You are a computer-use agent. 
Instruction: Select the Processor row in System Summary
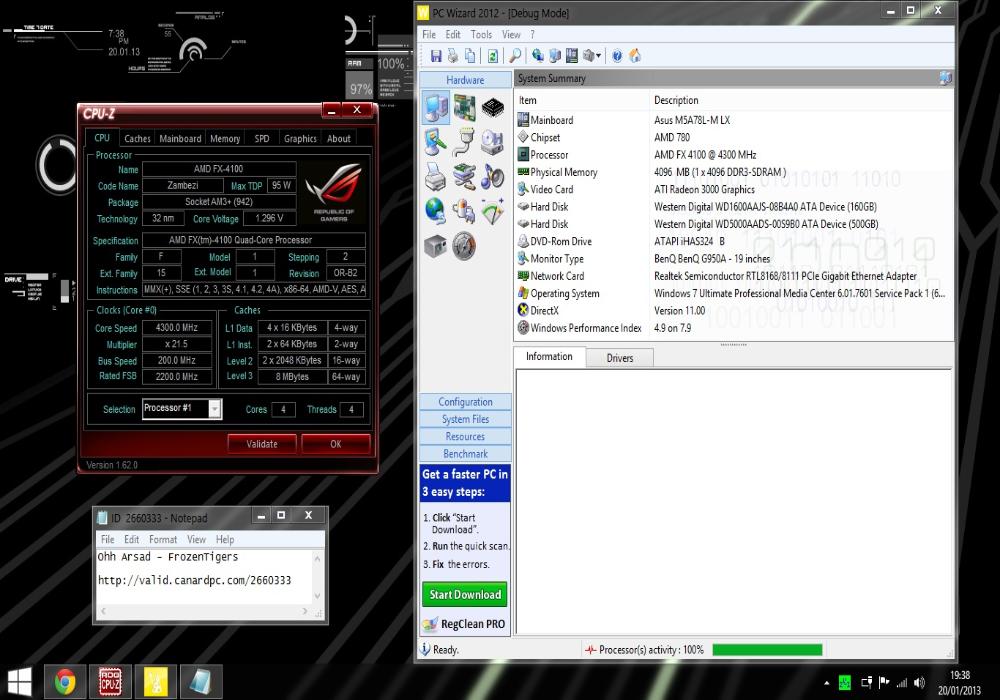[x=733, y=154]
